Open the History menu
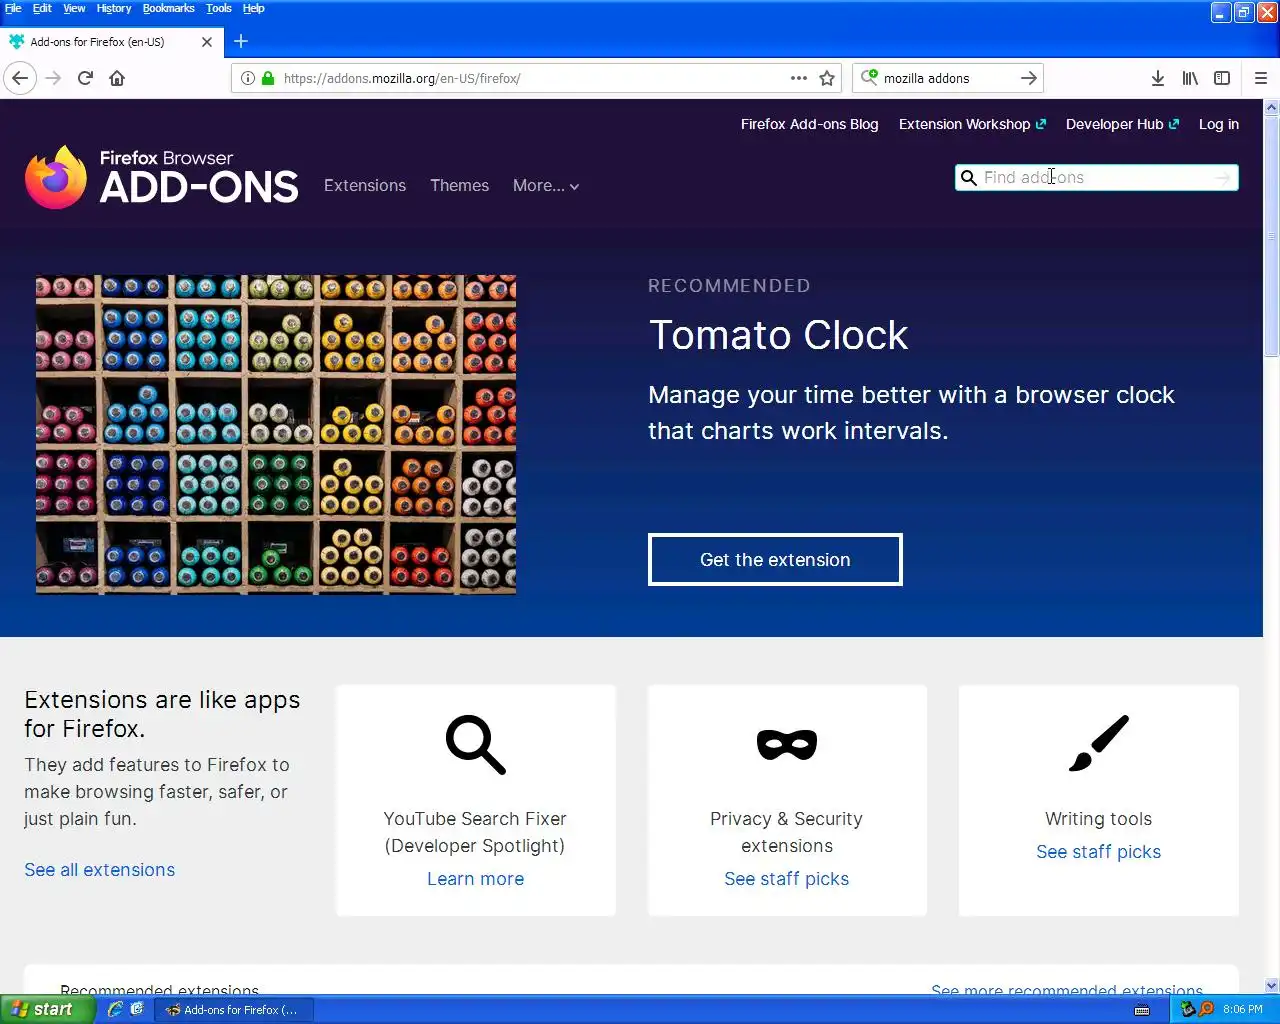 114,8
